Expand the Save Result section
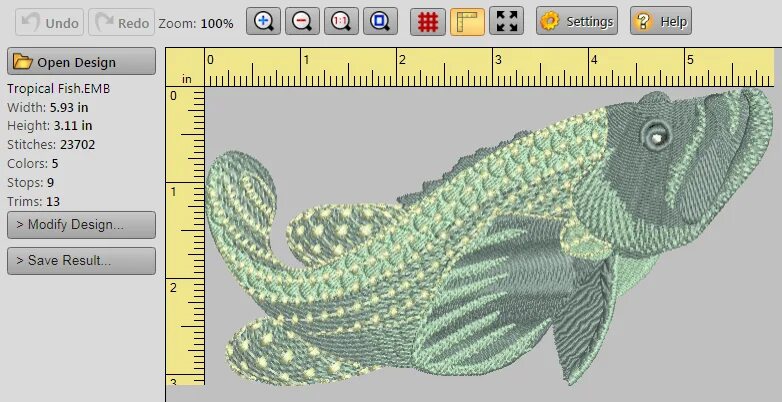 click(81, 260)
